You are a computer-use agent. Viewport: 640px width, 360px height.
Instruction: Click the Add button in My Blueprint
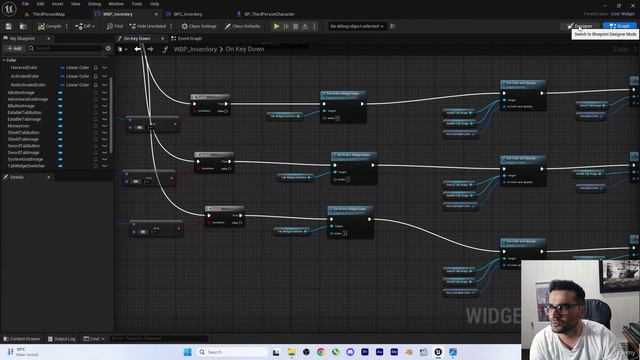pos(14,48)
